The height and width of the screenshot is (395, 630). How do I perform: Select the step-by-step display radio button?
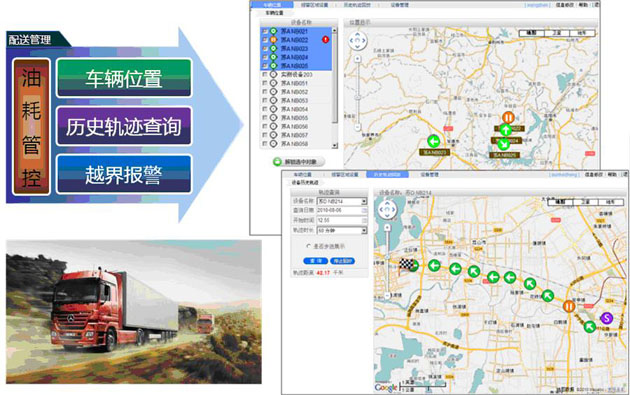pos(308,246)
